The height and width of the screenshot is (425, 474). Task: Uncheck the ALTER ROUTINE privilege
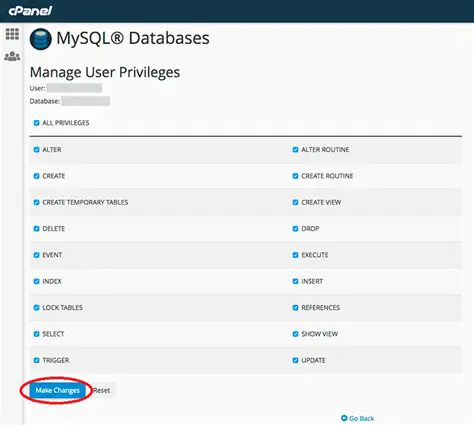click(x=295, y=150)
